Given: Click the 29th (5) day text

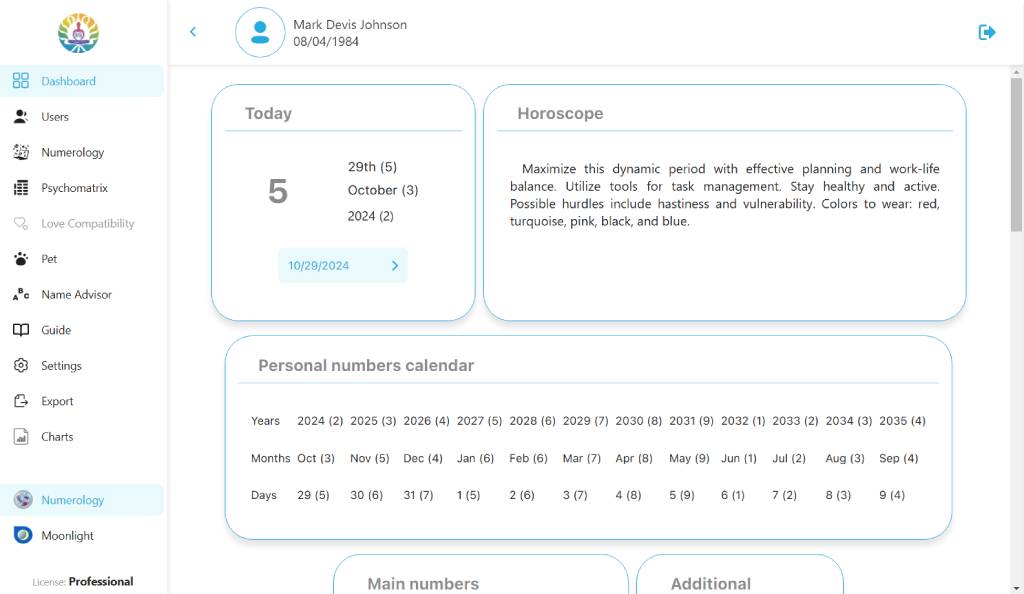Looking at the screenshot, I should 372,166.
